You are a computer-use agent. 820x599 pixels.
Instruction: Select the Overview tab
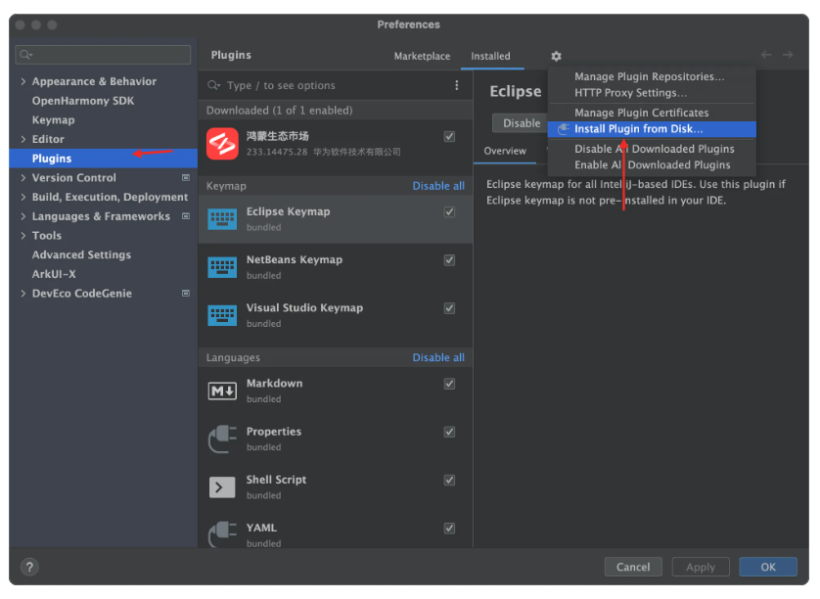505,151
